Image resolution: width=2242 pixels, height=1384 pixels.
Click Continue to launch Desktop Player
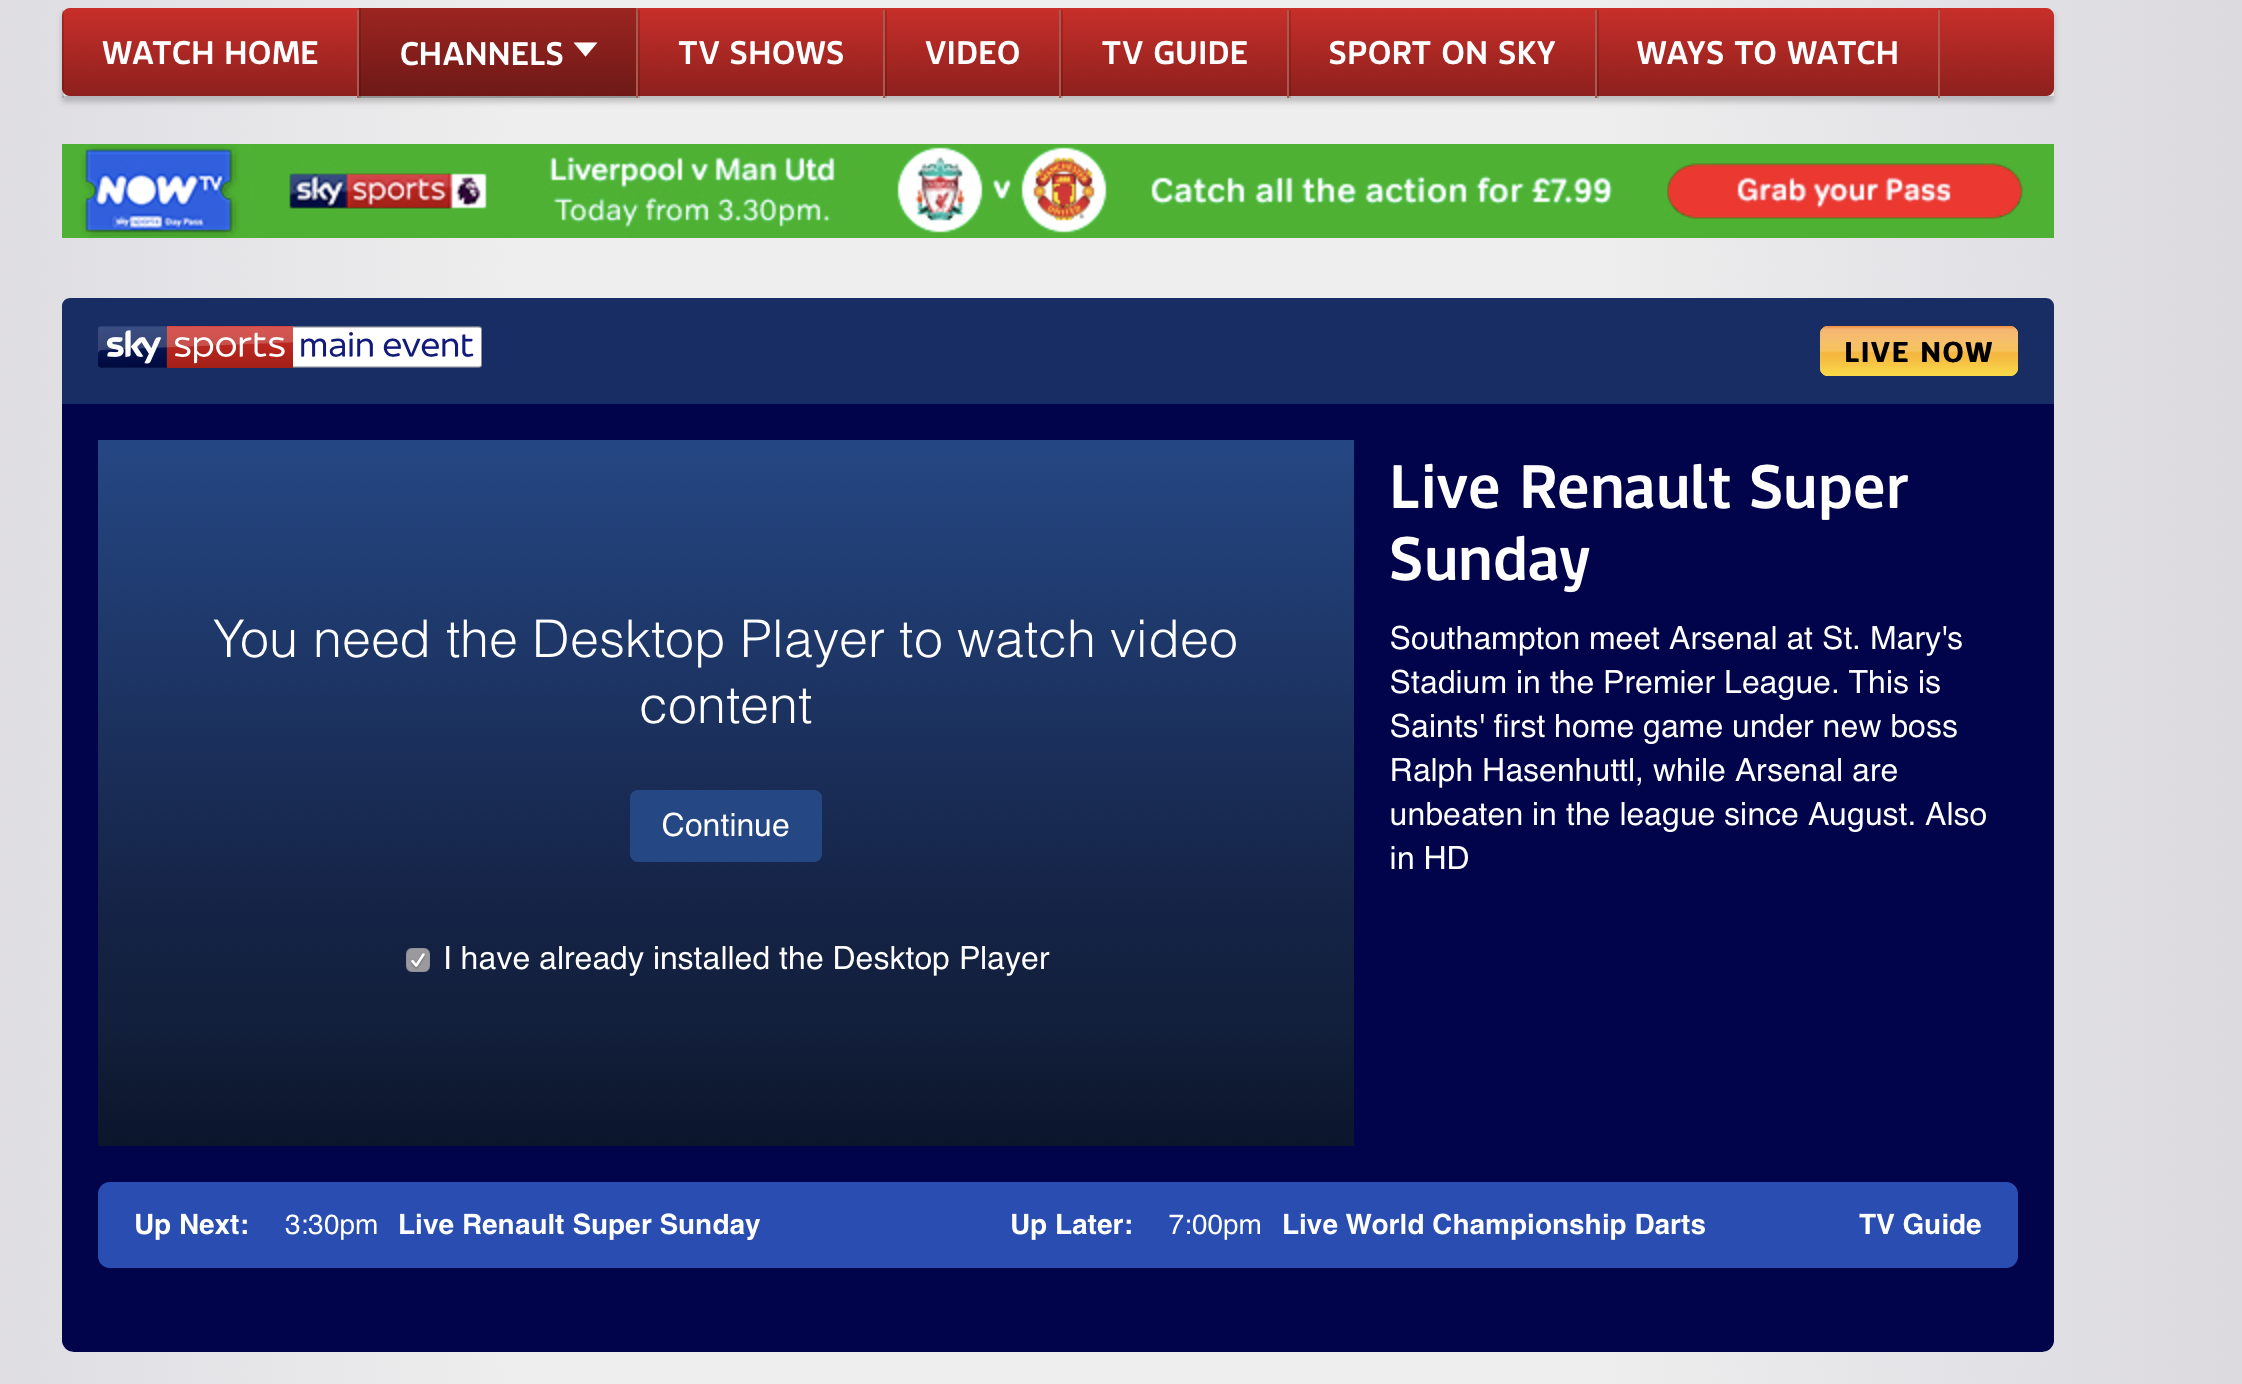(726, 826)
